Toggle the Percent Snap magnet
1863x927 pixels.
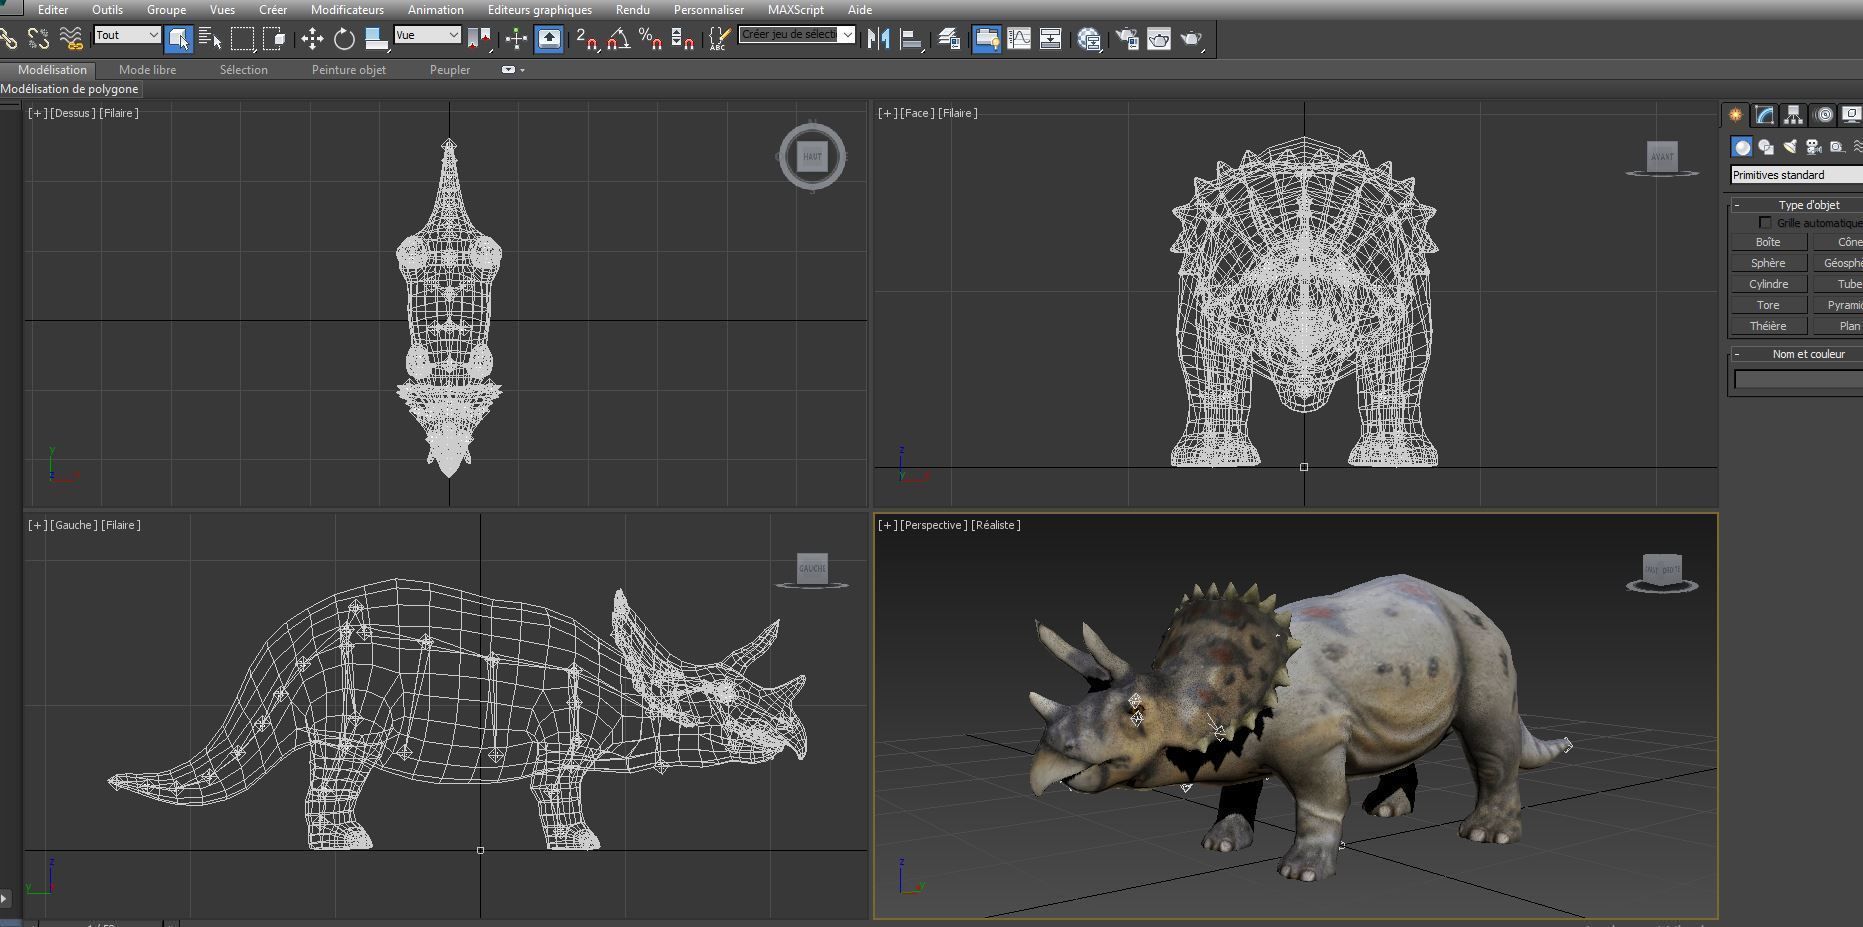click(x=651, y=39)
